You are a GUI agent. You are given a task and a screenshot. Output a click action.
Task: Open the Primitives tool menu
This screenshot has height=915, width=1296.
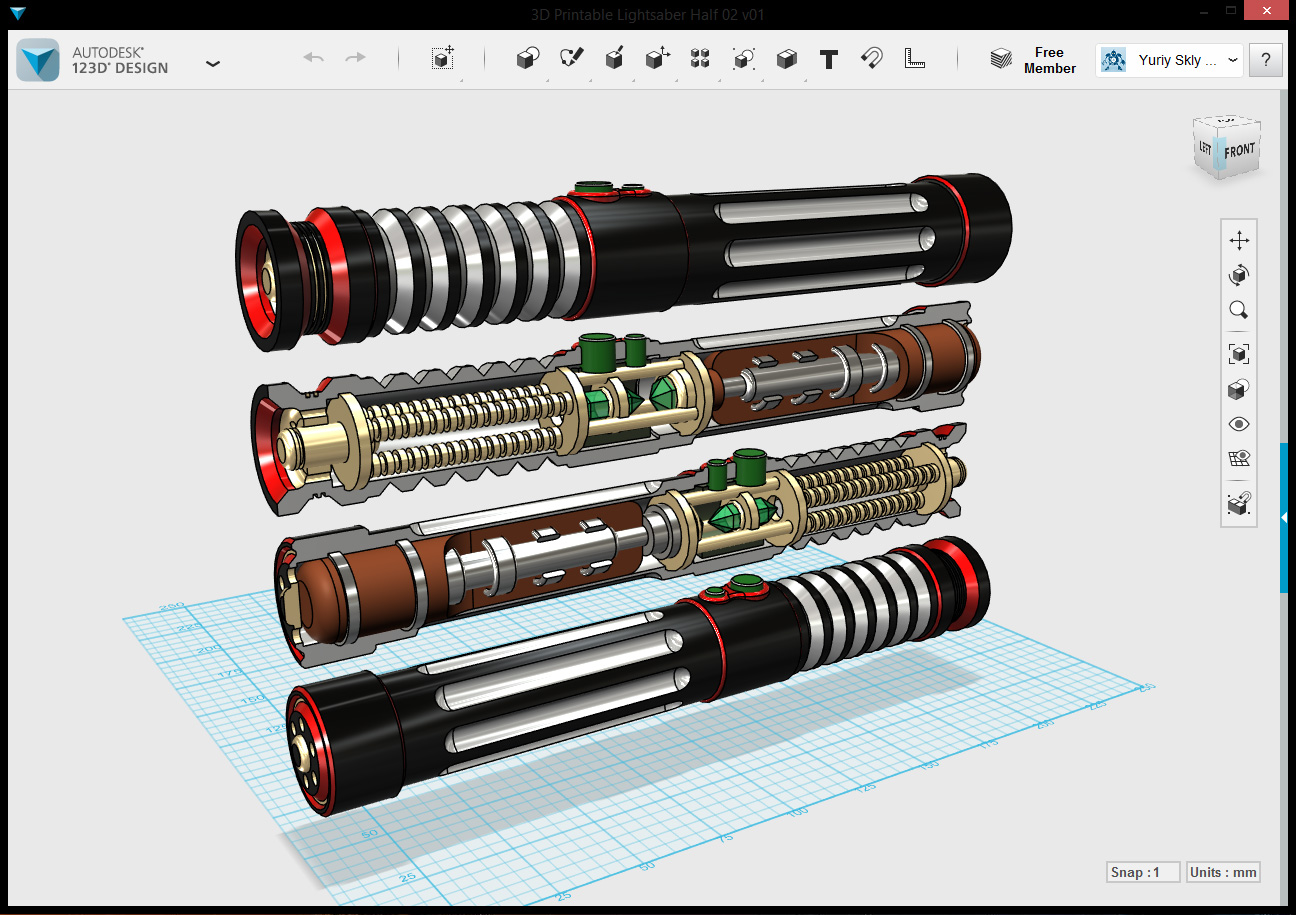(527, 59)
